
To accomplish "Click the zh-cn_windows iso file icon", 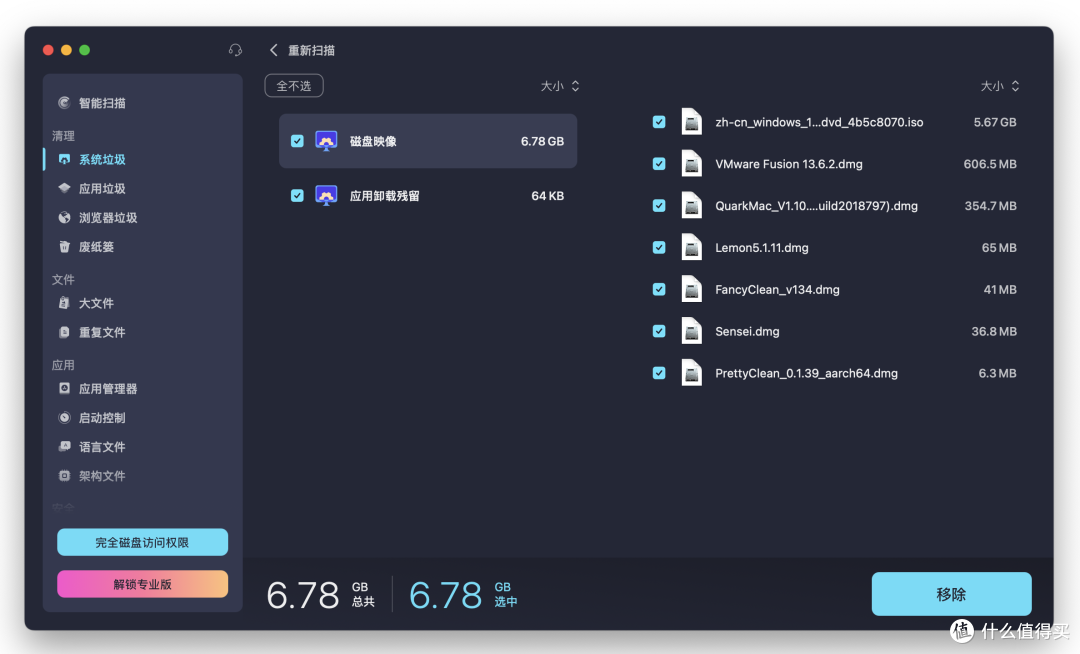I will click(x=692, y=122).
